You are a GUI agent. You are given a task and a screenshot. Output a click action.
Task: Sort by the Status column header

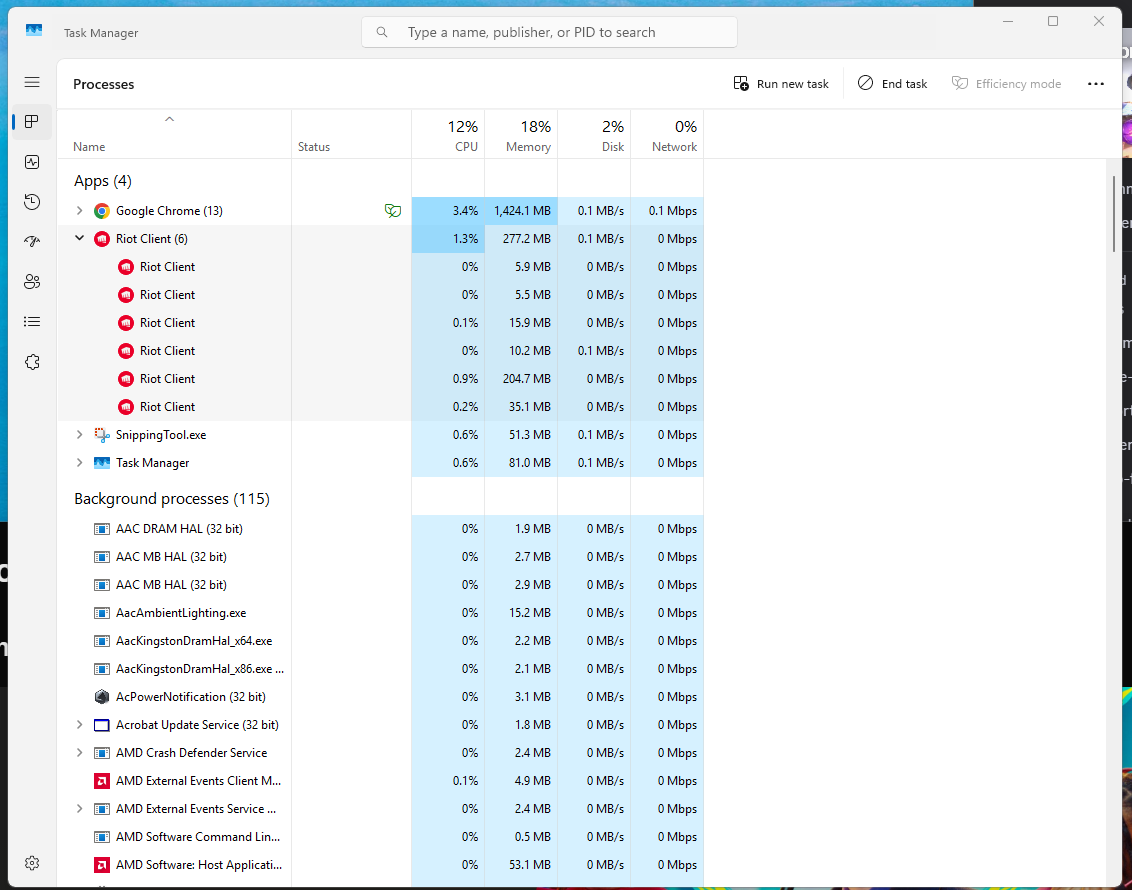[x=352, y=134]
